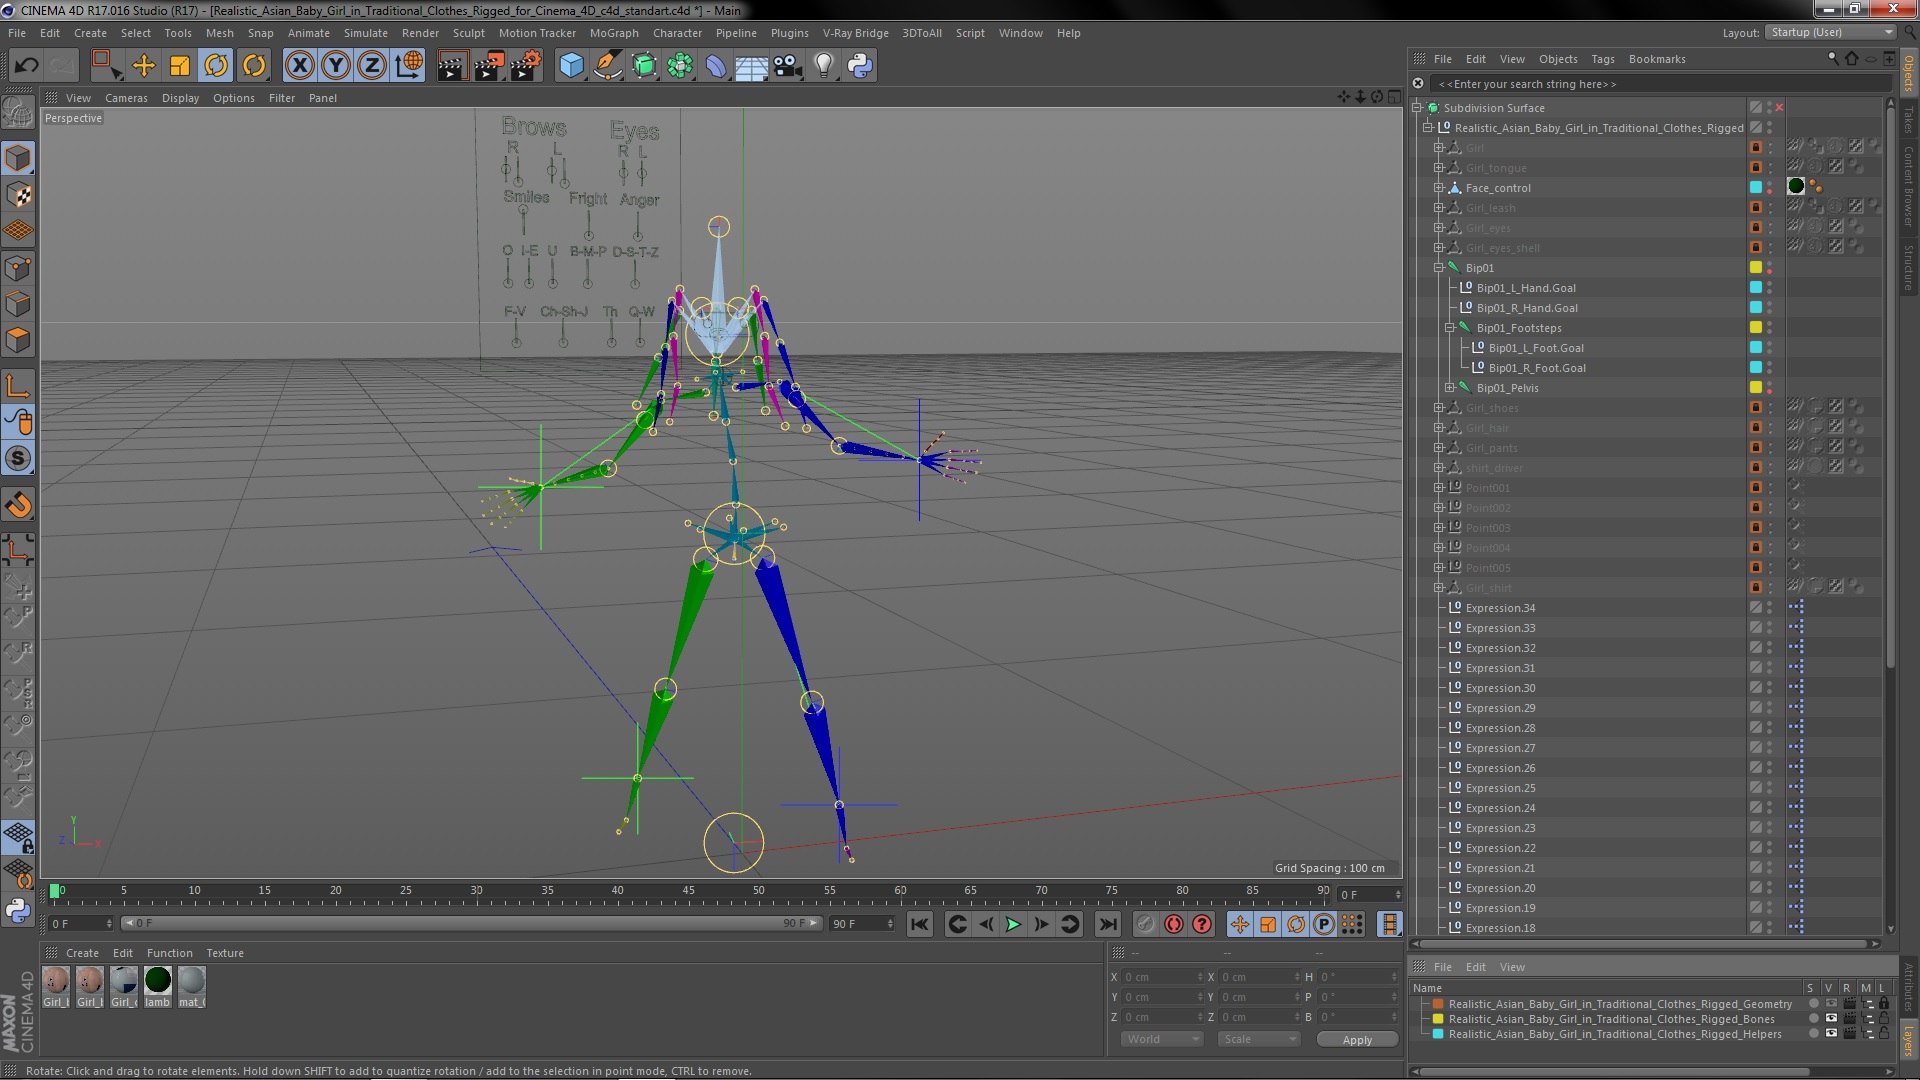Click the Rigged_Bones layer color swatch
Image resolution: width=1920 pixels, height=1080 pixels.
coord(1438,1019)
